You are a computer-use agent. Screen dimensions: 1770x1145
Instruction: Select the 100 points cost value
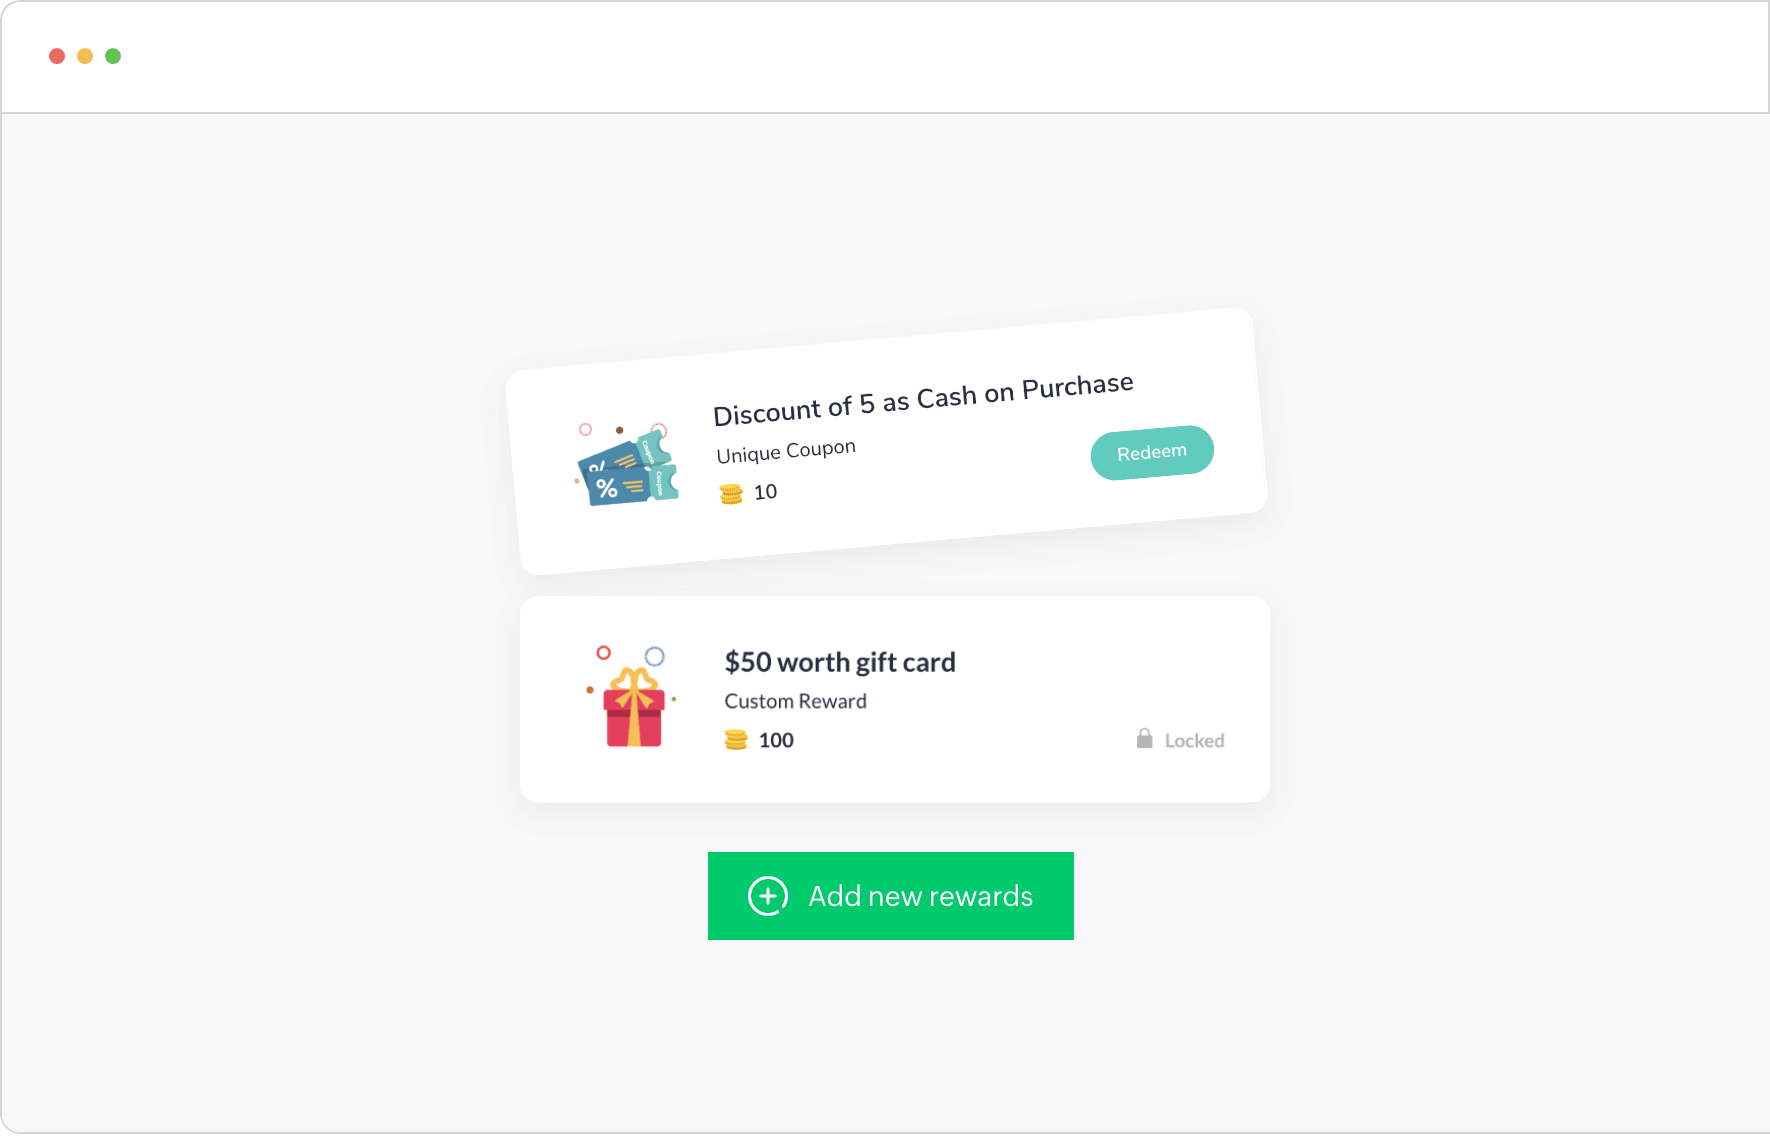776,740
